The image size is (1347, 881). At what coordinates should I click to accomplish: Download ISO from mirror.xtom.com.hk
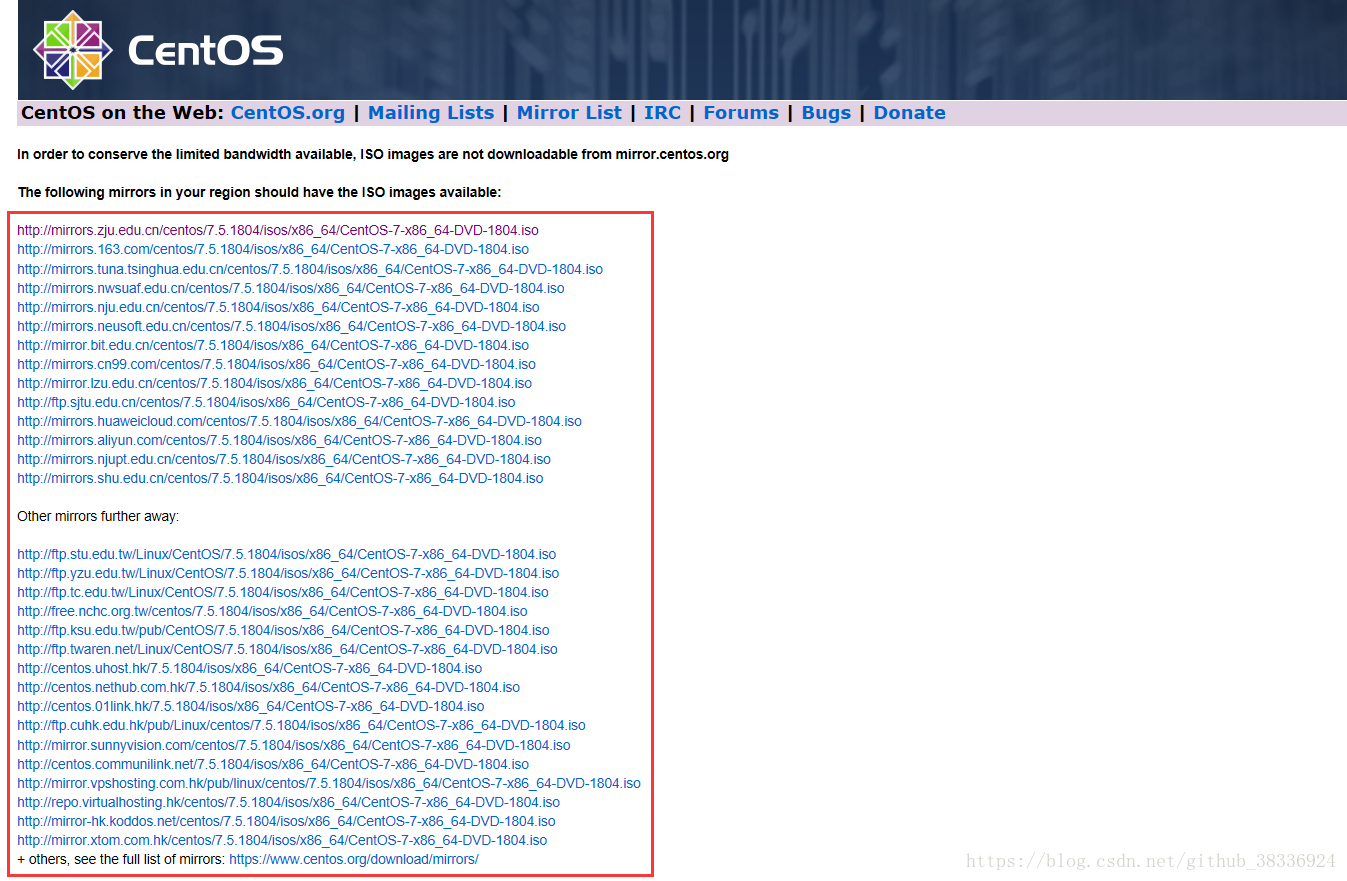[x=282, y=840]
